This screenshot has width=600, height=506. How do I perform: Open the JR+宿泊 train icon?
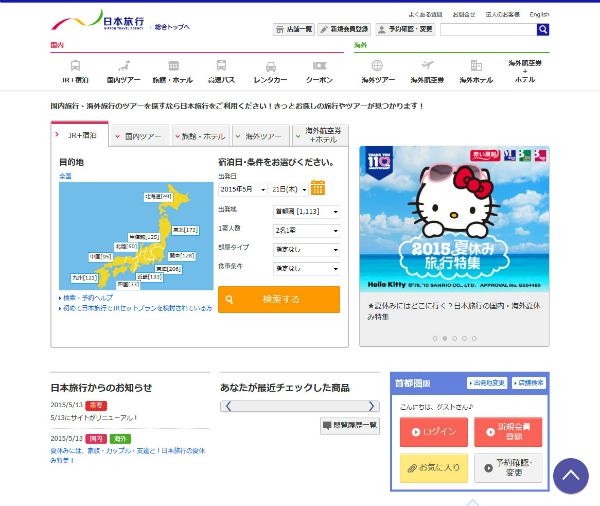[75, 66]
